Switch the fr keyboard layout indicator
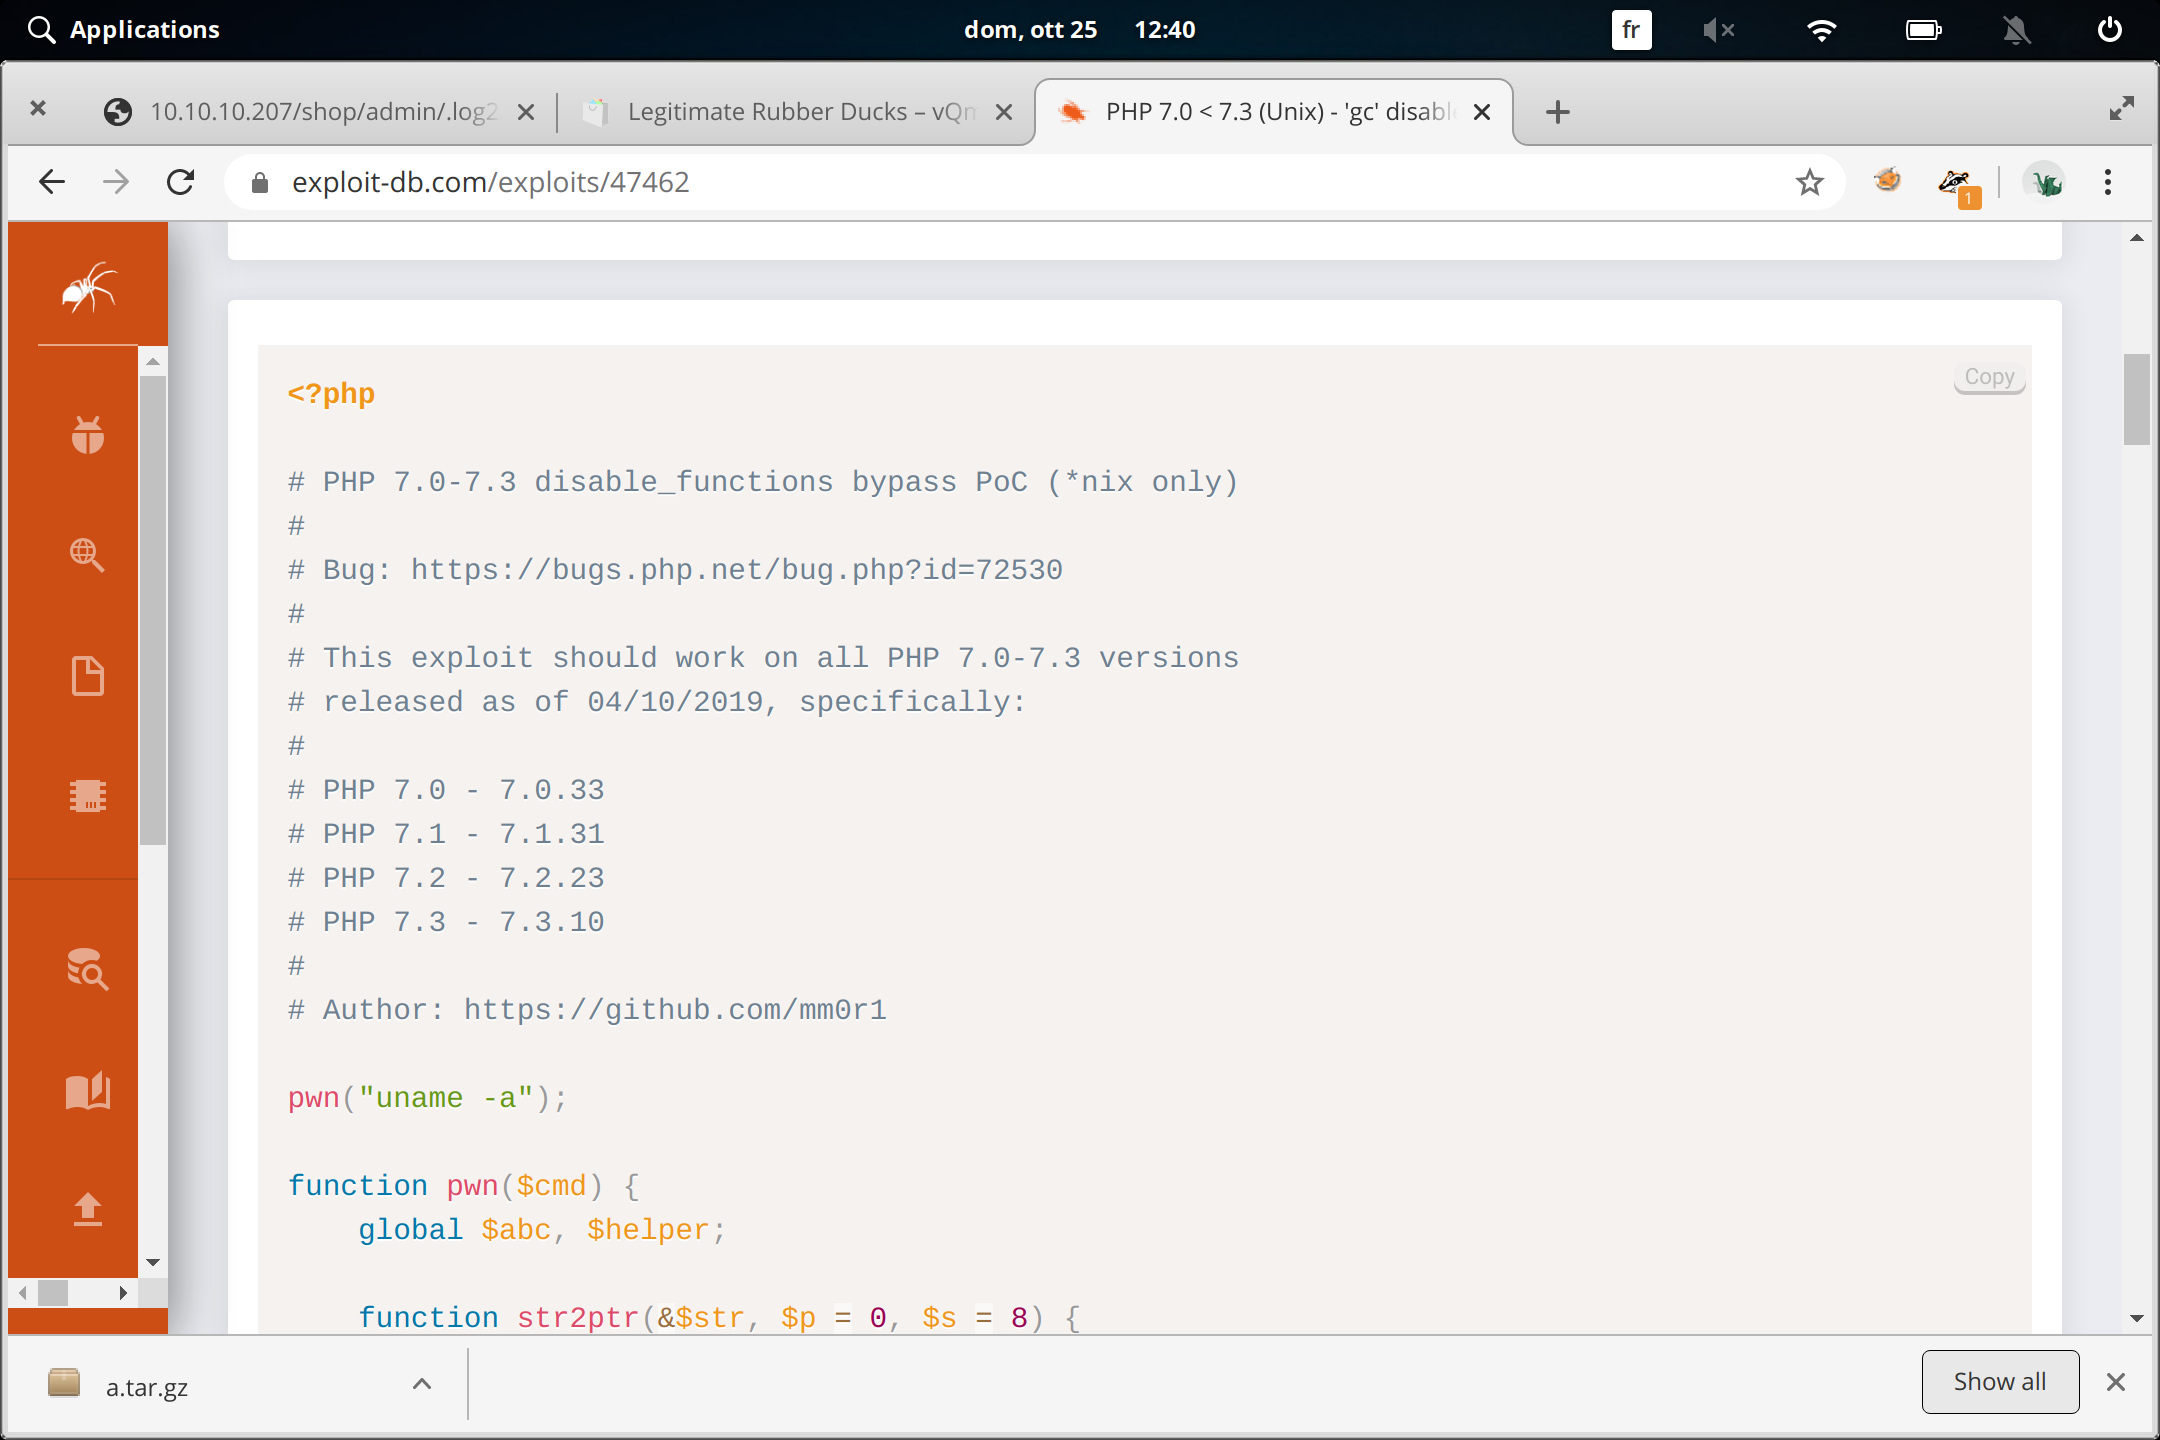 1631,30
